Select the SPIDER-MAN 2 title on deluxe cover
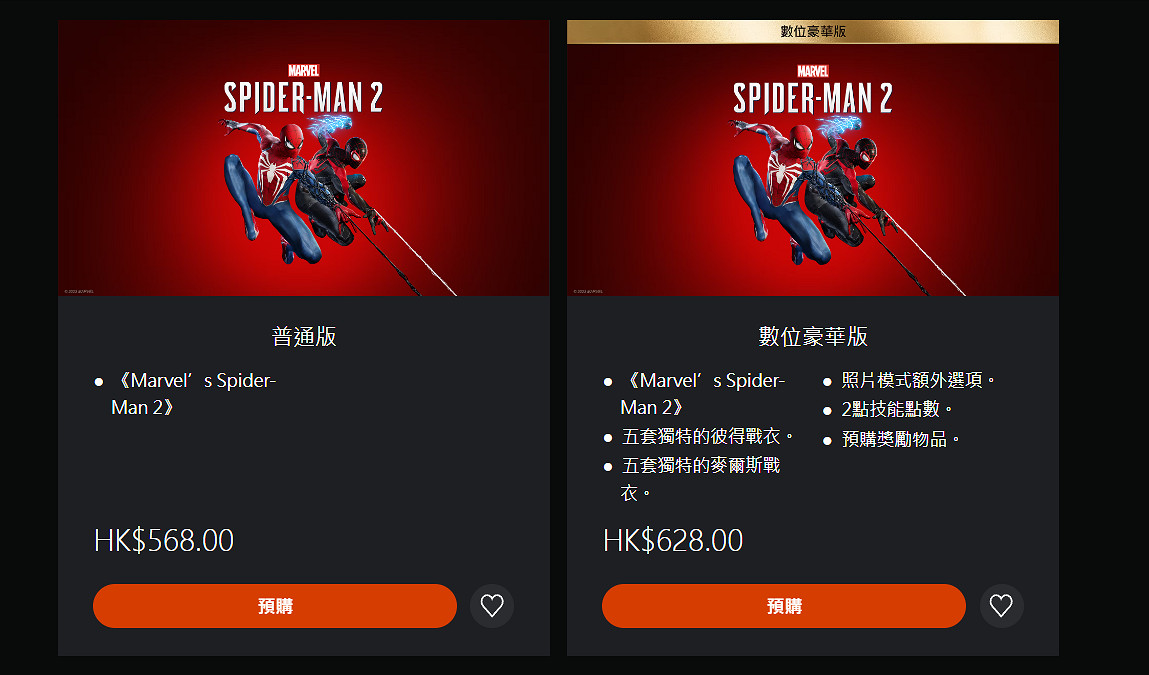 point(813,98)
